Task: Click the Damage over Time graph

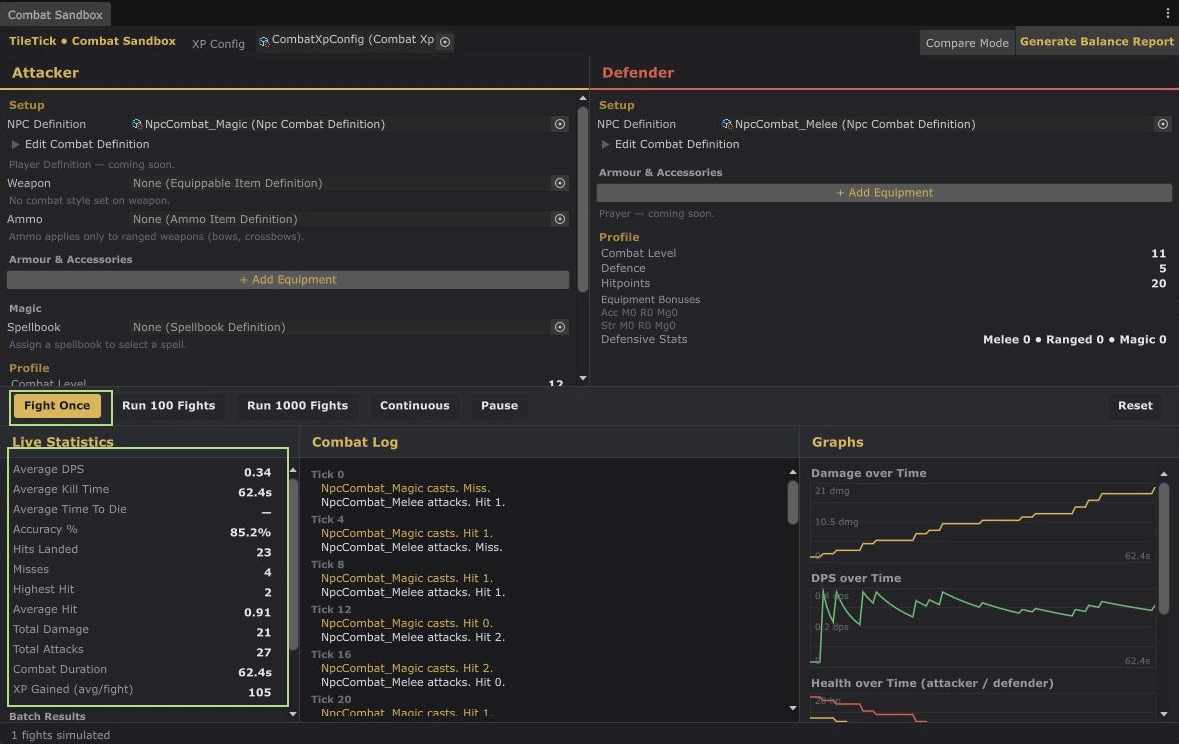Action: tap(984, 523)
